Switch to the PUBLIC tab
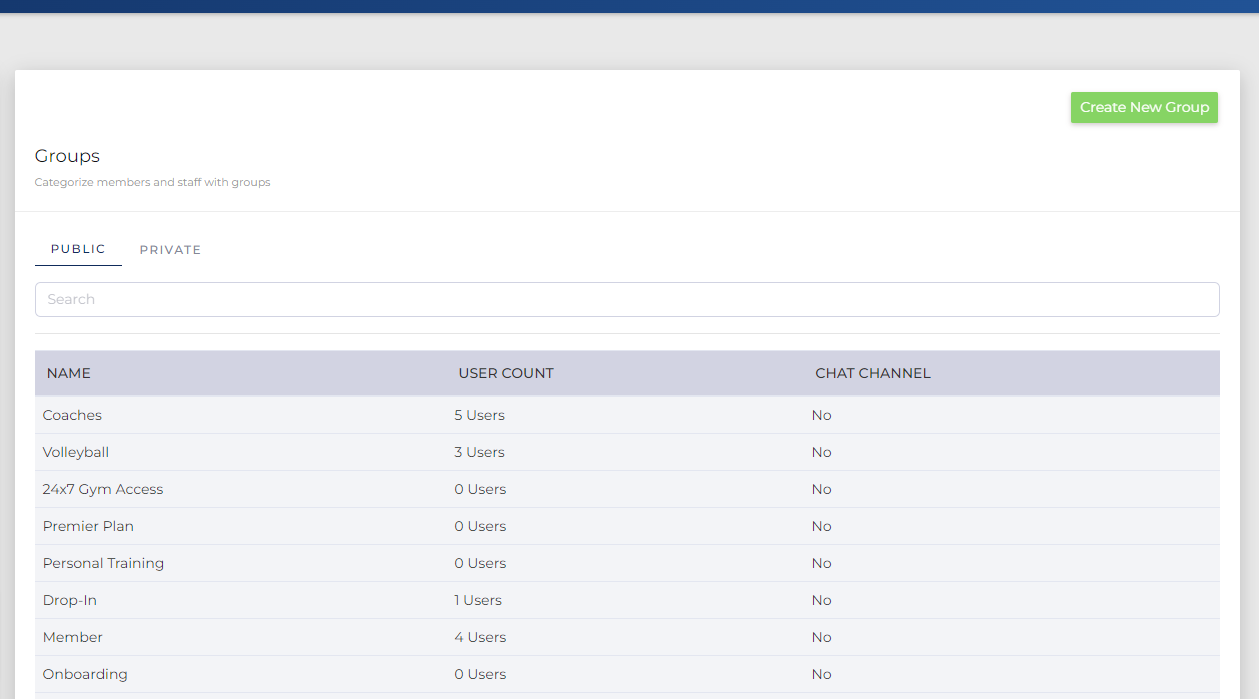This screenshot has width=1259, height=699. [78, 249]
